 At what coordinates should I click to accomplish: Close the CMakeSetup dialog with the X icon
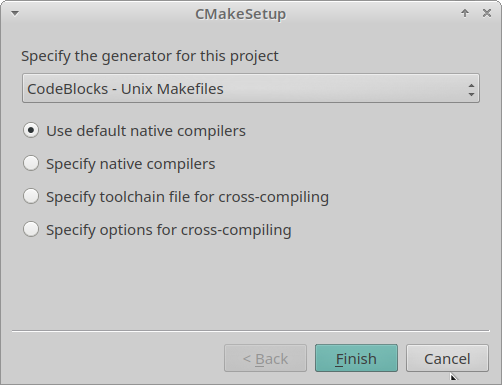click(487, 13)
